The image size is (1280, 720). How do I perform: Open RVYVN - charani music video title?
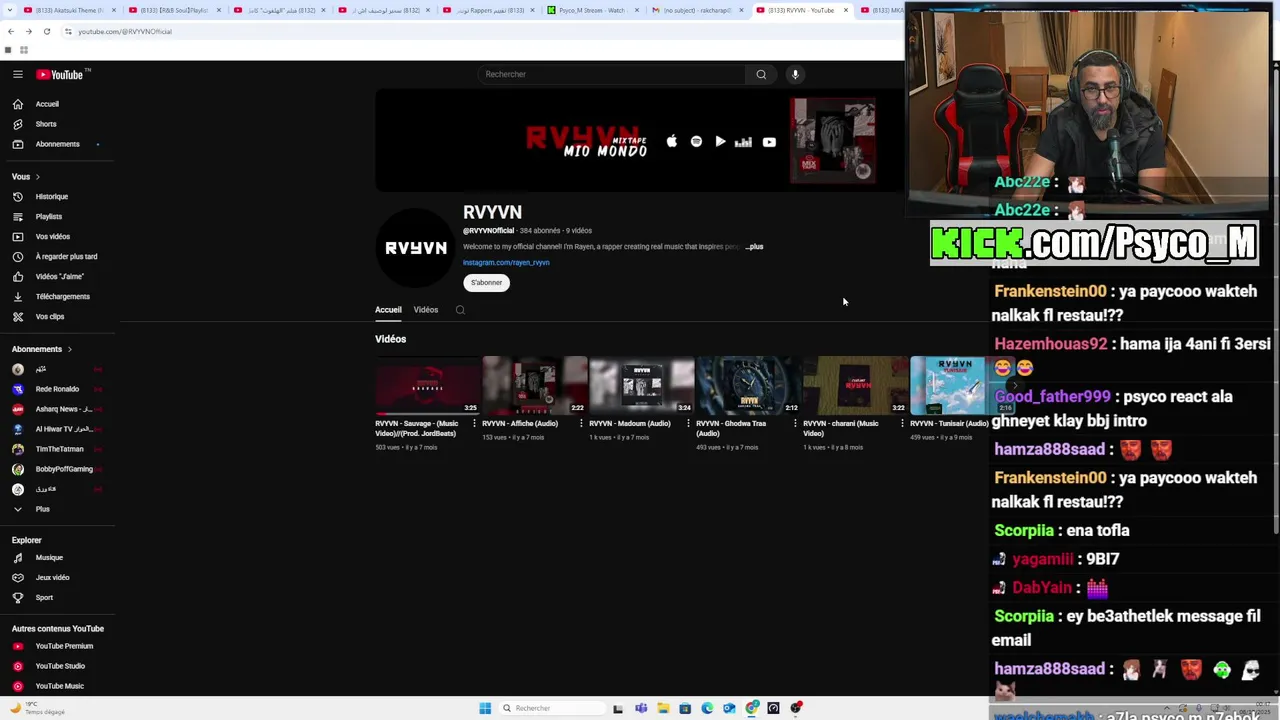pos(841,428)
